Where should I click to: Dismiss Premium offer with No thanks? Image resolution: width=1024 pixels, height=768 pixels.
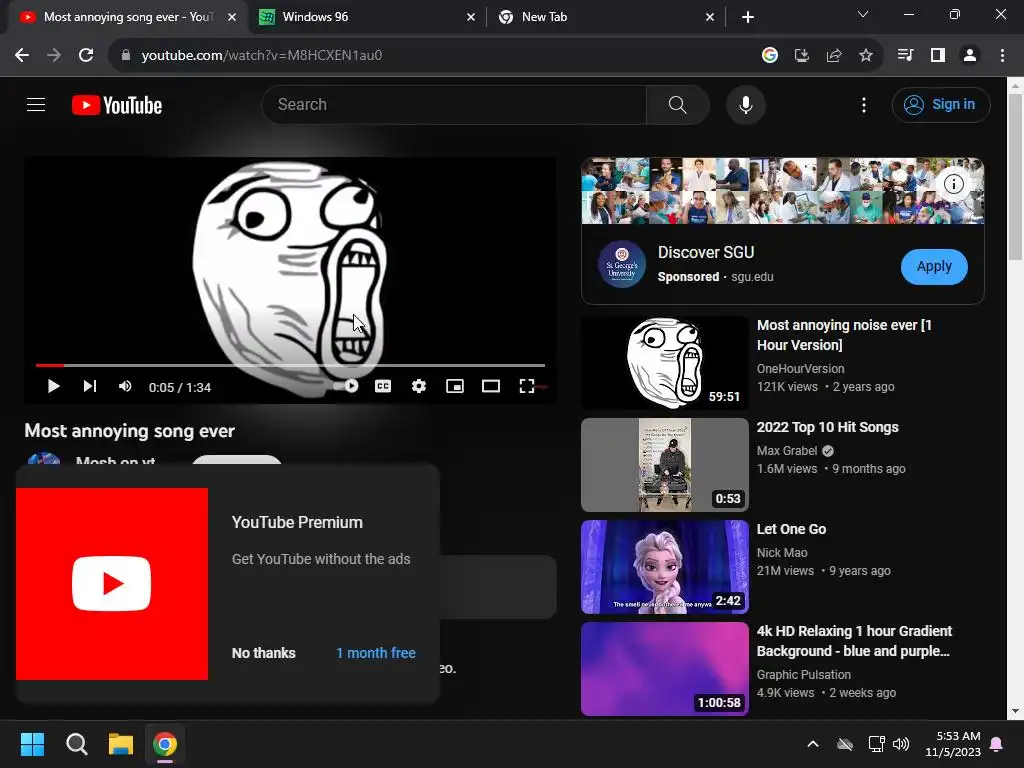coord(264,653)
